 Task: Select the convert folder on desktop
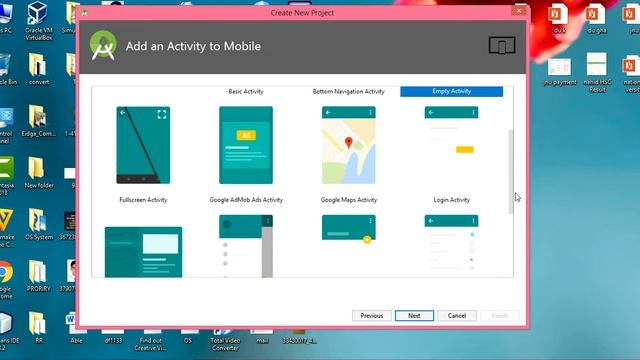(x=39, y=69)
